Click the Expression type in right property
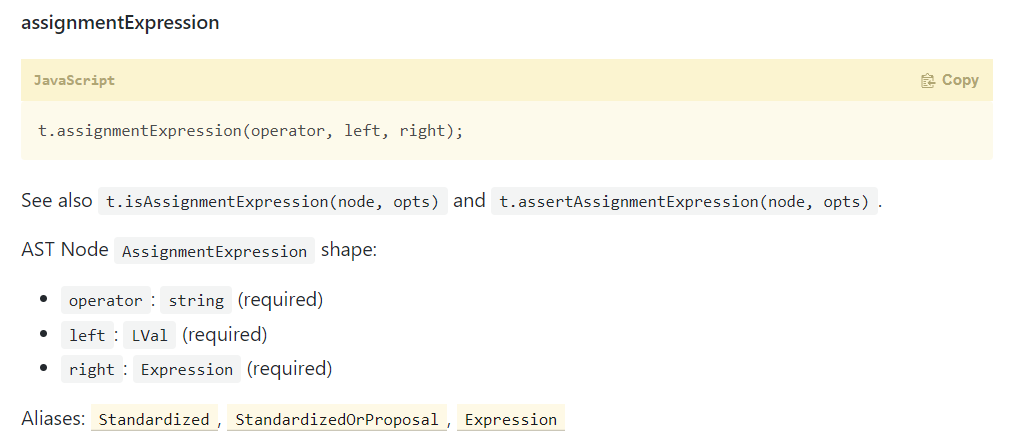Image resolution: width=1031 pixels, height=448 pixels. point(187,370)
